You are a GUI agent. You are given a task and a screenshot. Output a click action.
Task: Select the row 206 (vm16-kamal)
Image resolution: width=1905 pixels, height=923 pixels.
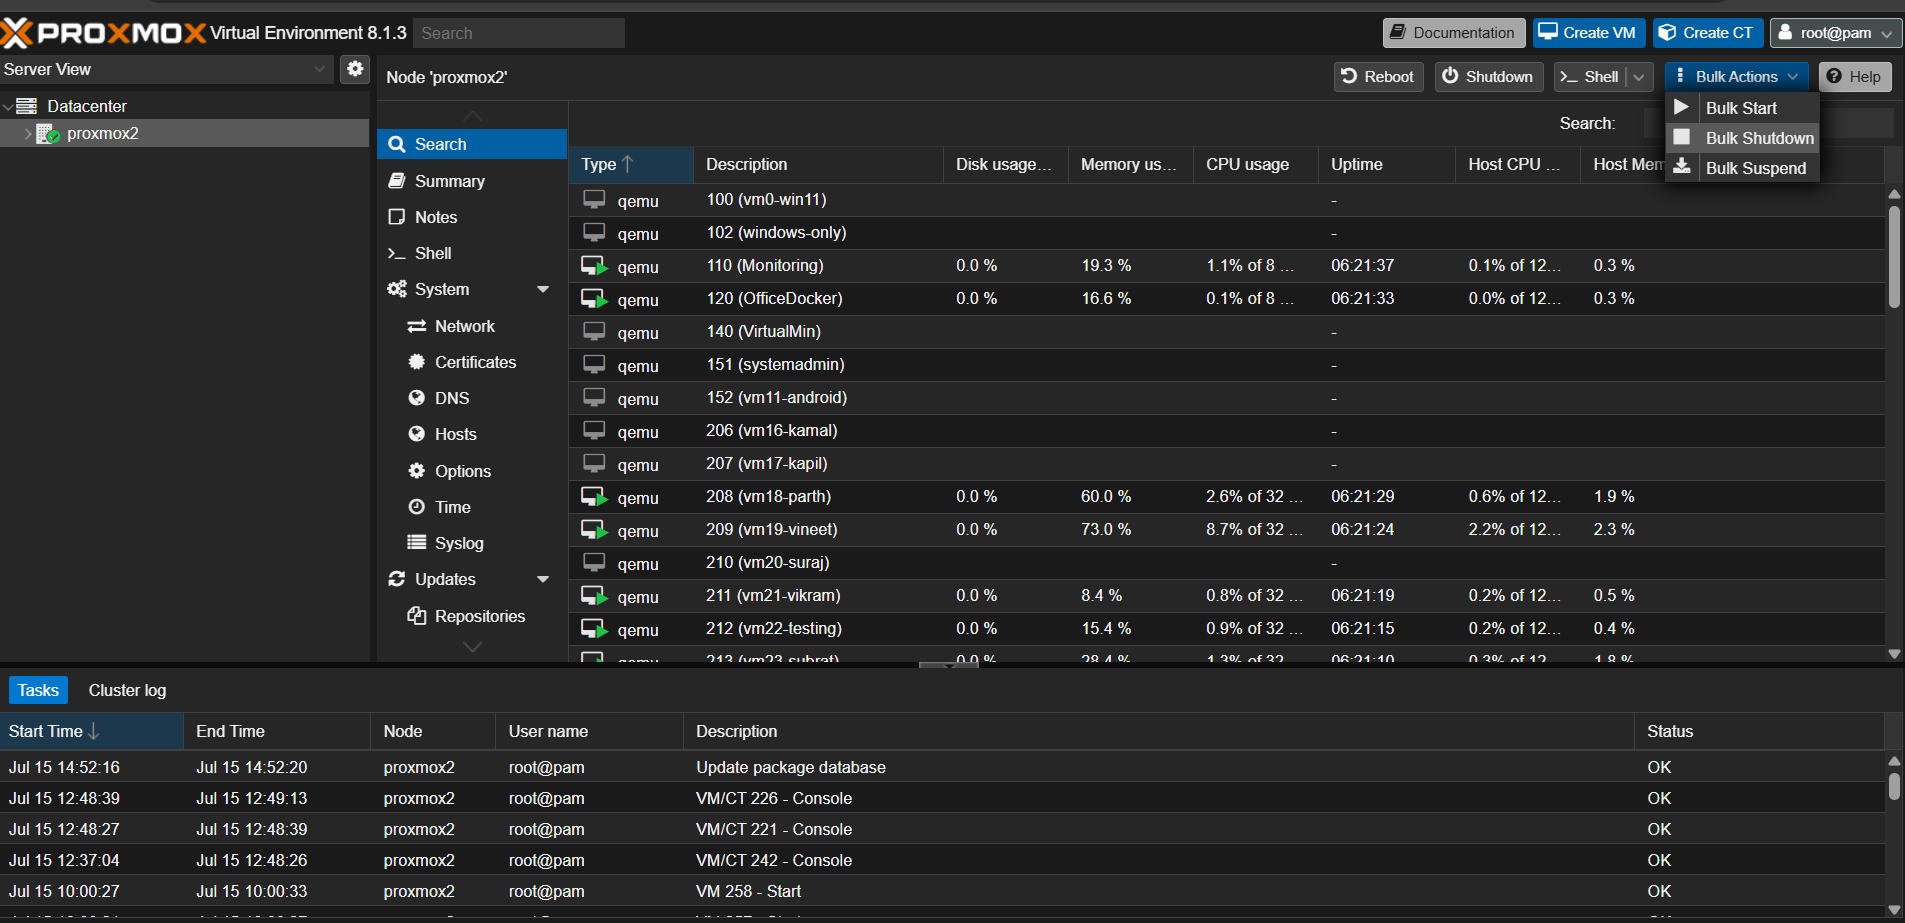coord(1226,431)
